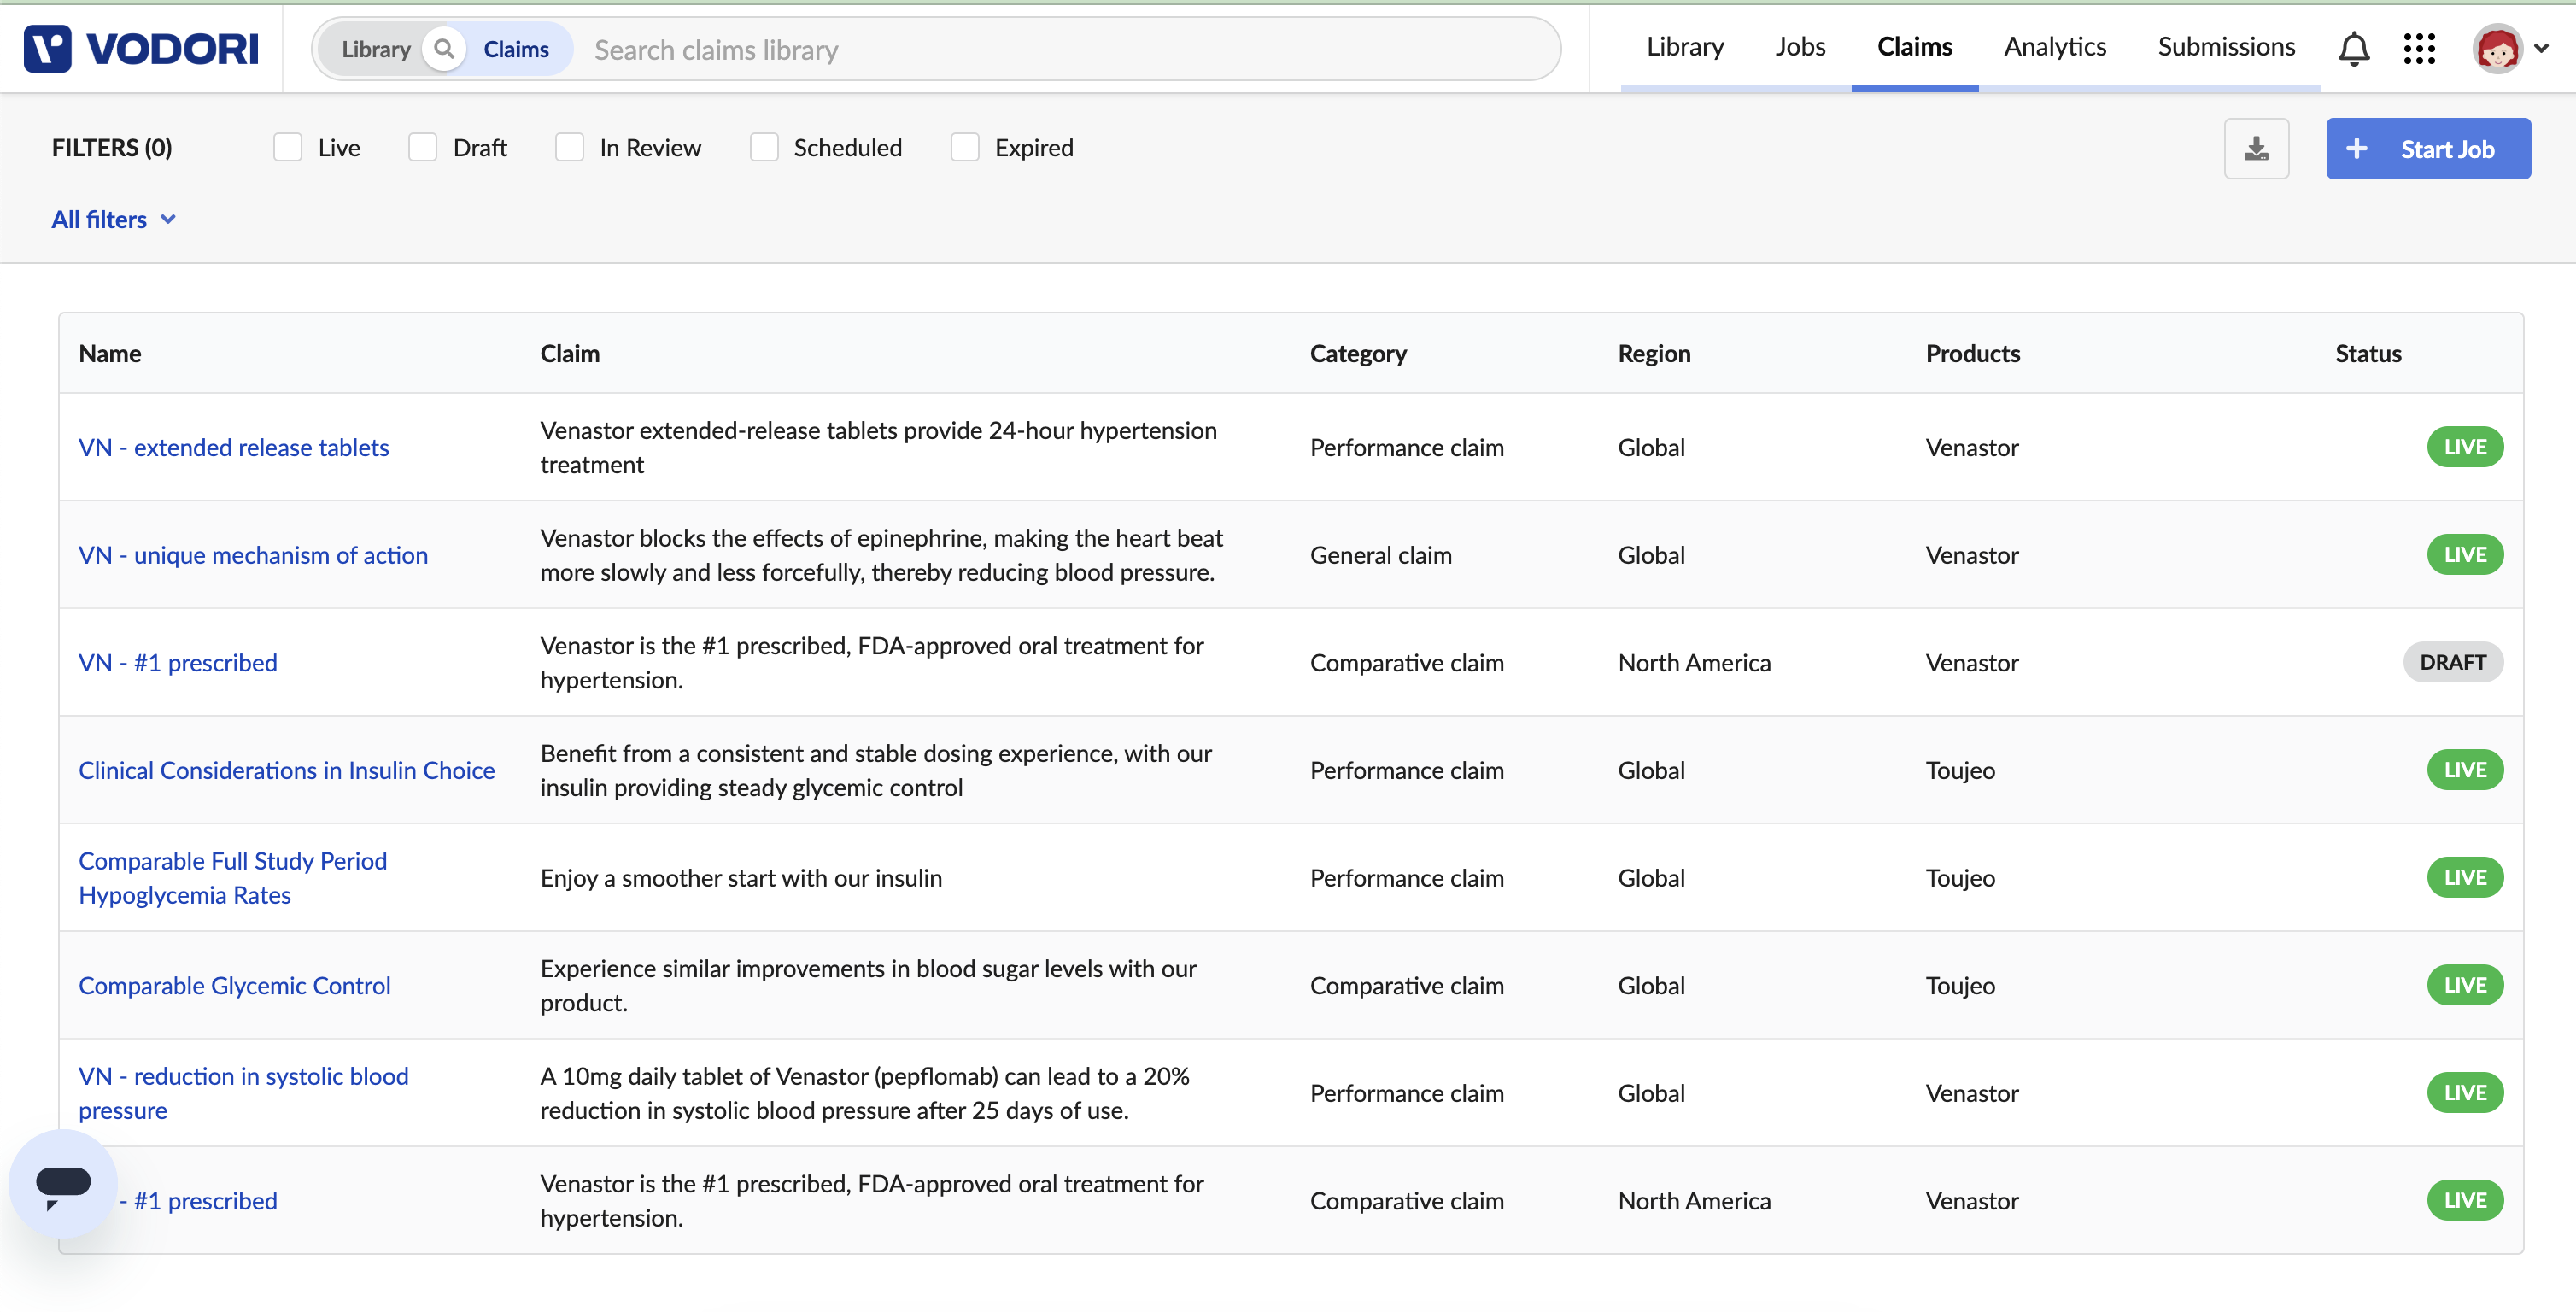Expand All filters
This screenshot has width=2576, height=1312.
[113, 219]
